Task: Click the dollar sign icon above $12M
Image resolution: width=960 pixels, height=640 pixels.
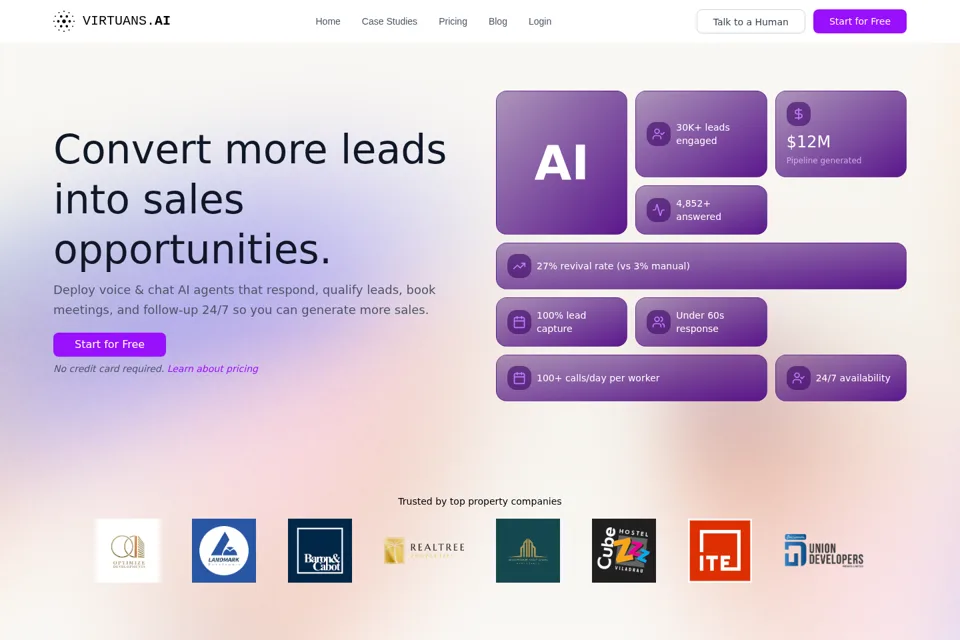Action: 798,113
